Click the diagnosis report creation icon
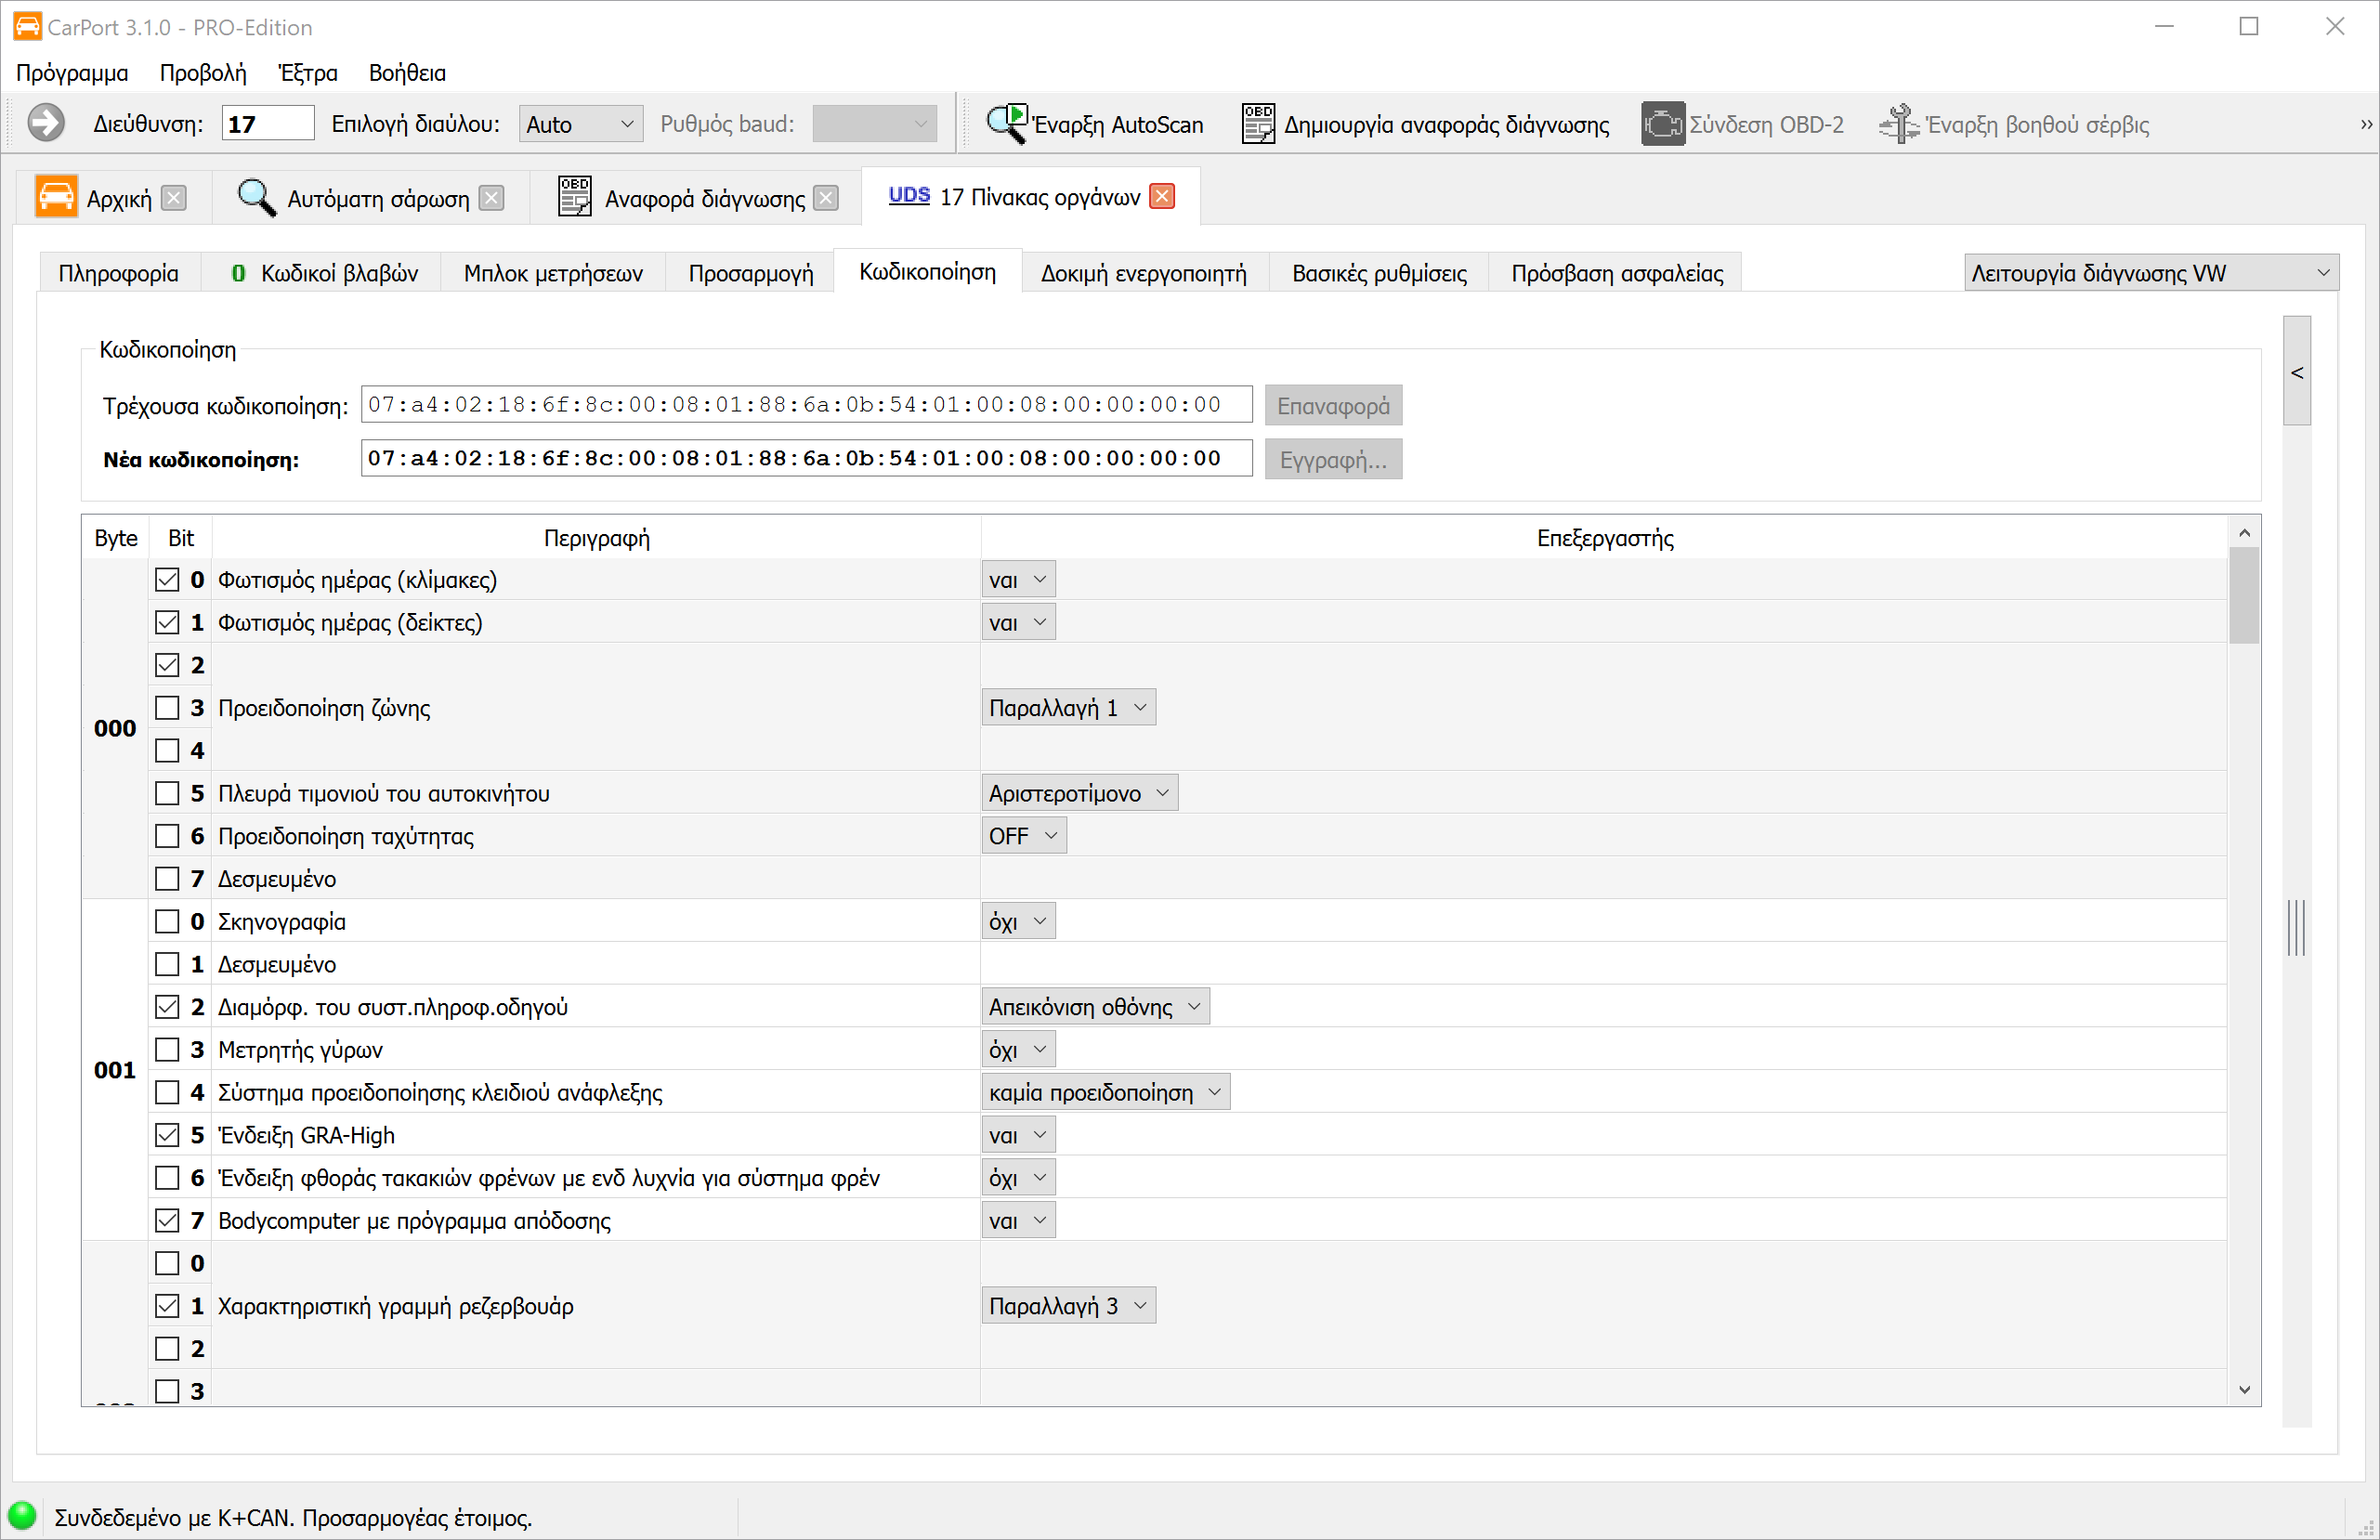This screenshot has height=1540, width=2380. (x=1258, y=124)
